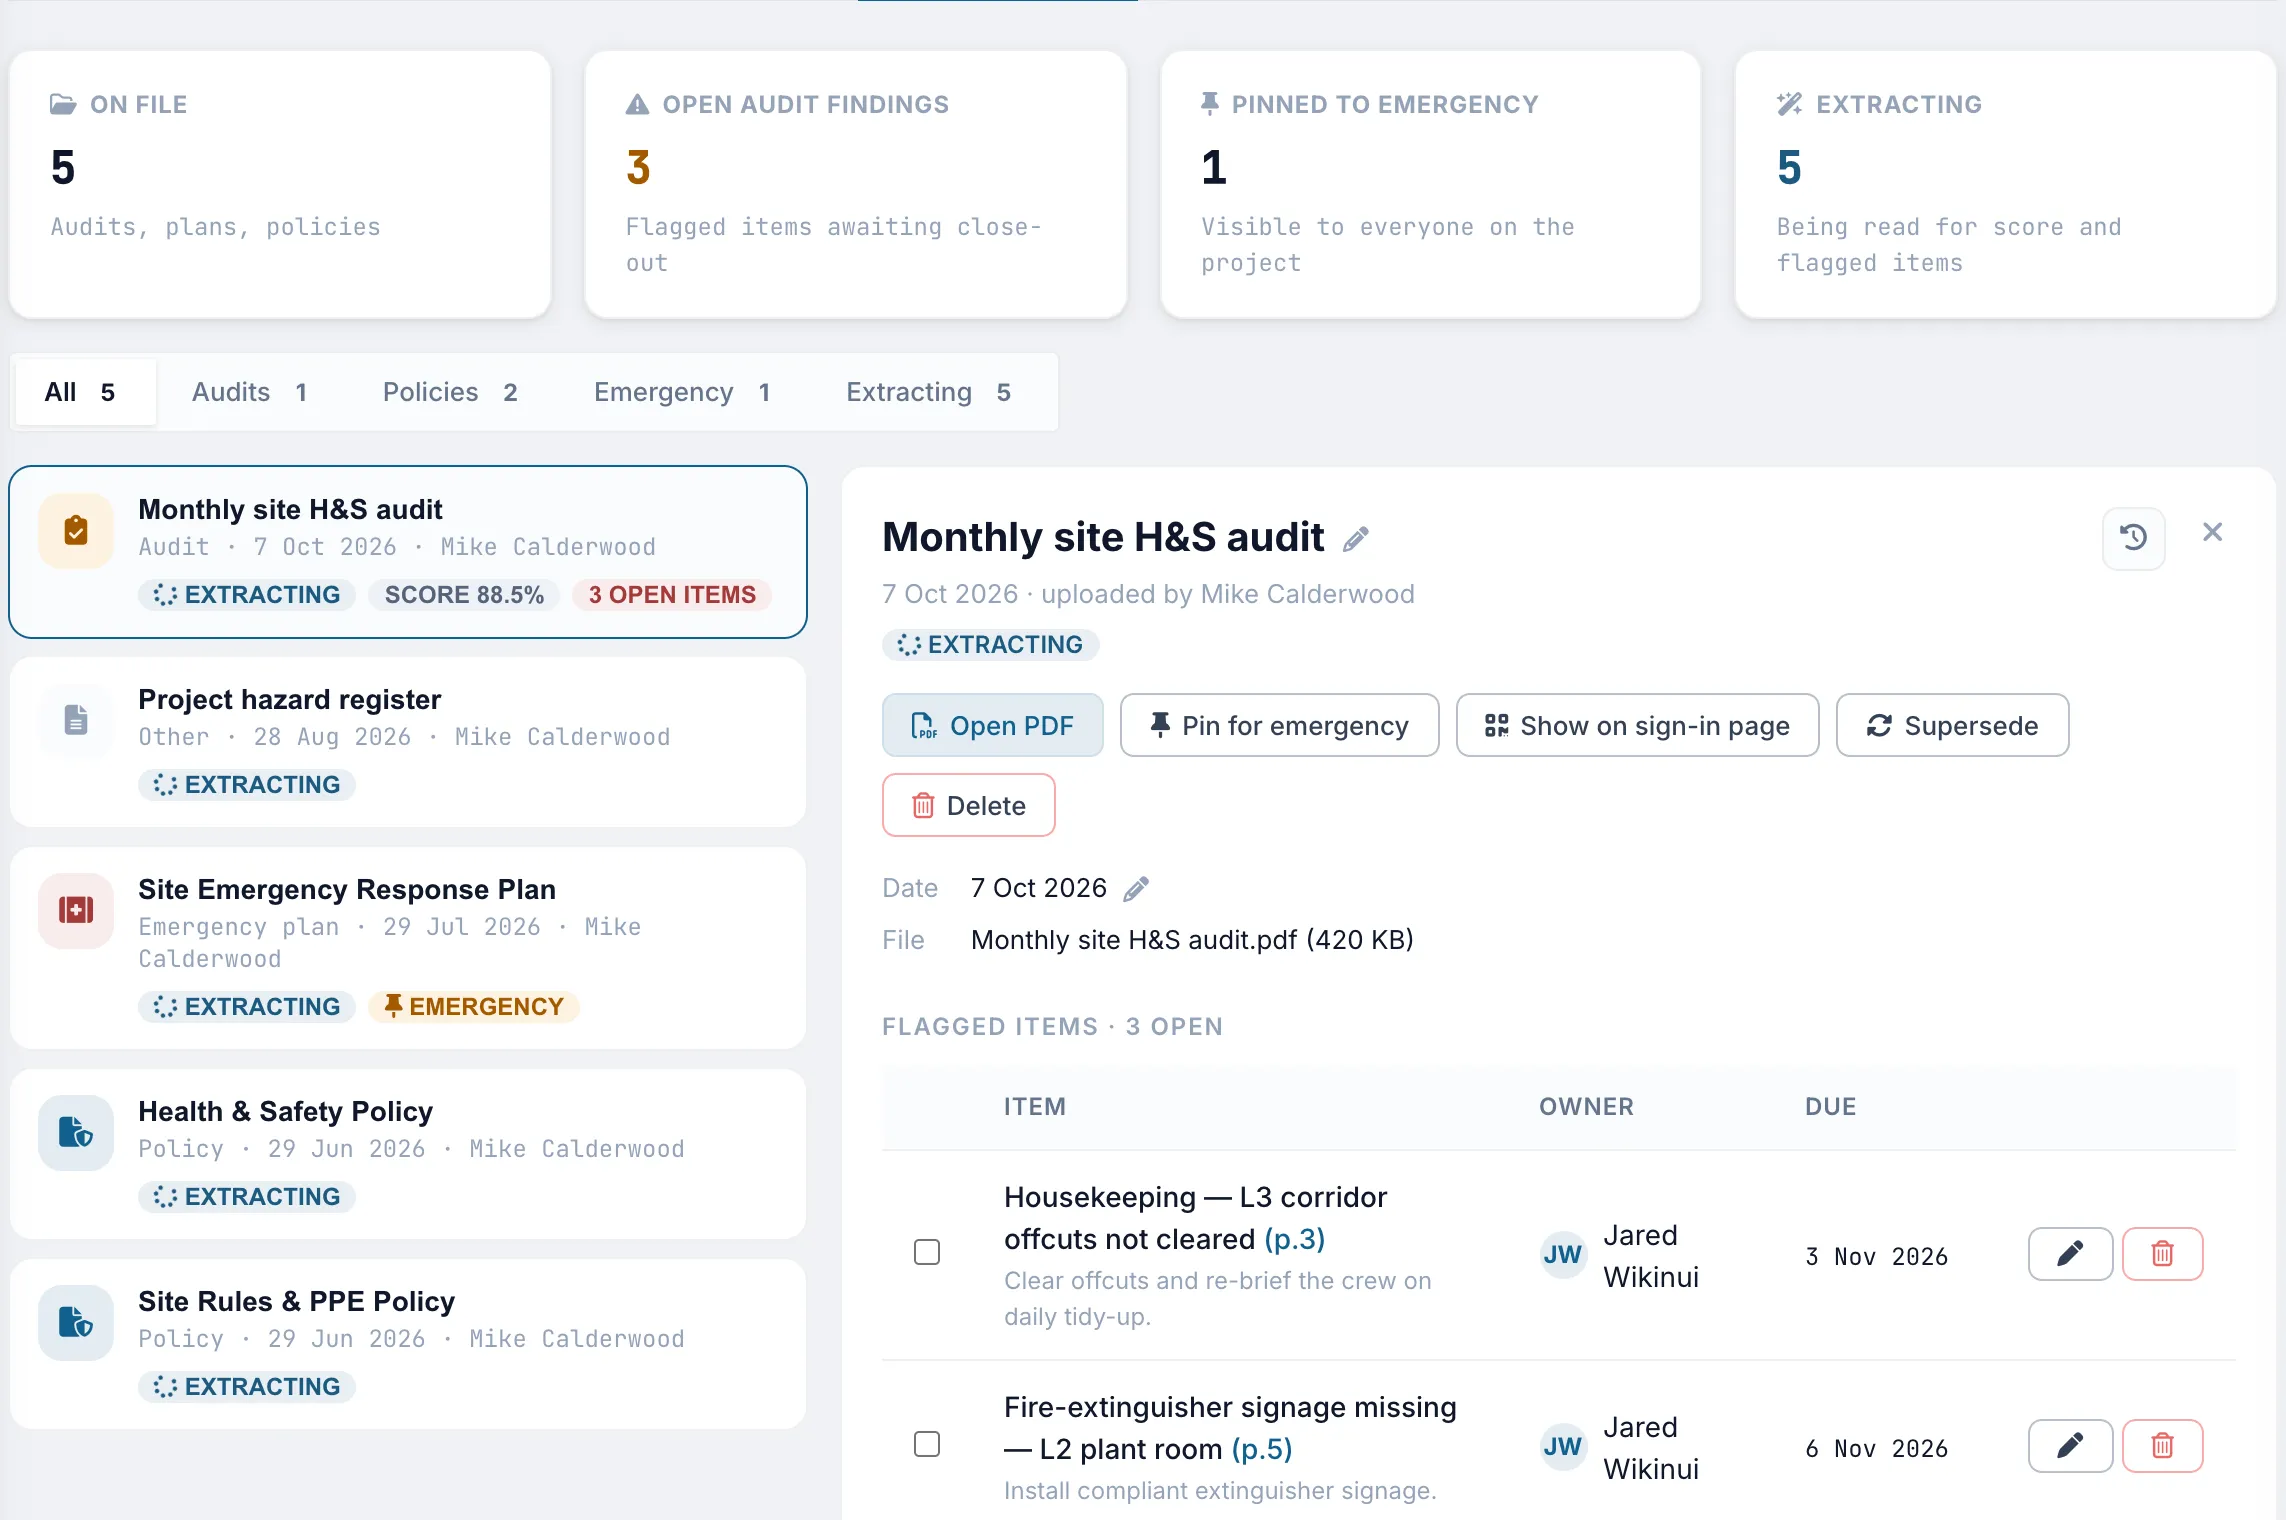Click the EMERGENCY pin badge

[x=474, y=1007]
